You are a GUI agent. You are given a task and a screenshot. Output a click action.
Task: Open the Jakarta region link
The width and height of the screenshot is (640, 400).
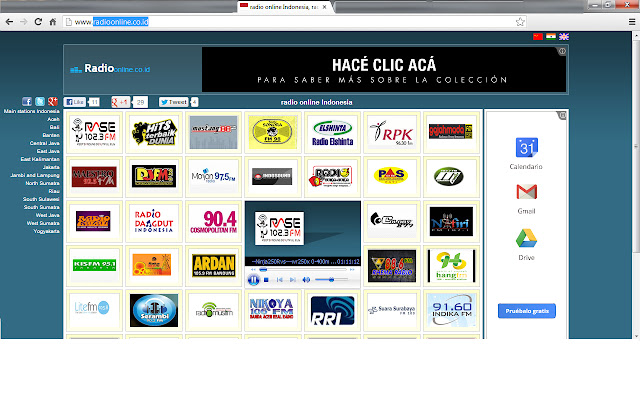(51, 167)
